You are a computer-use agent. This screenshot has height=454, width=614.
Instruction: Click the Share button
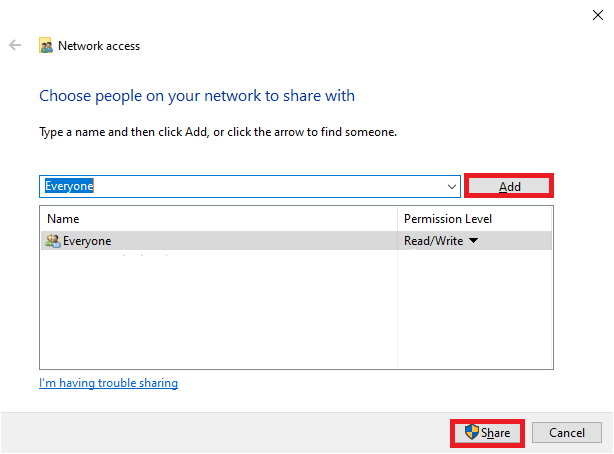pos(487,432)
